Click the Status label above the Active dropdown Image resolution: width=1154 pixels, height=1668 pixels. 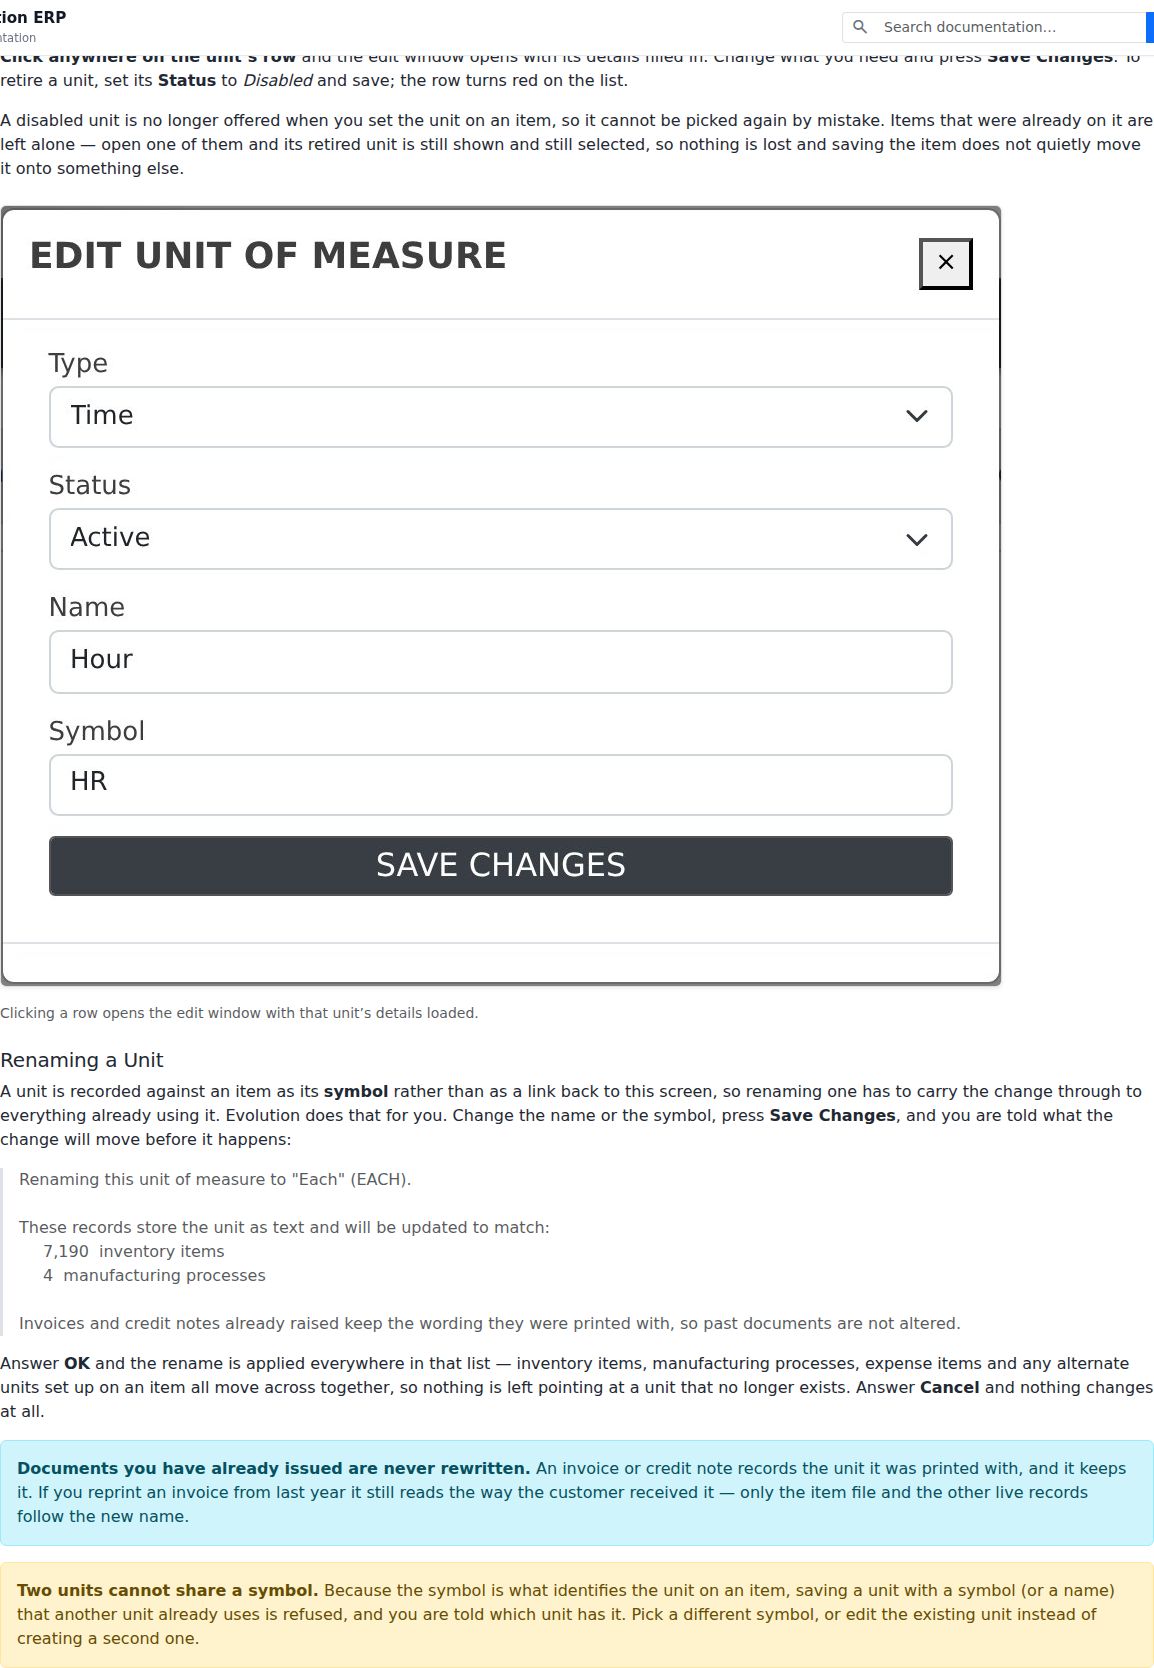90,485
